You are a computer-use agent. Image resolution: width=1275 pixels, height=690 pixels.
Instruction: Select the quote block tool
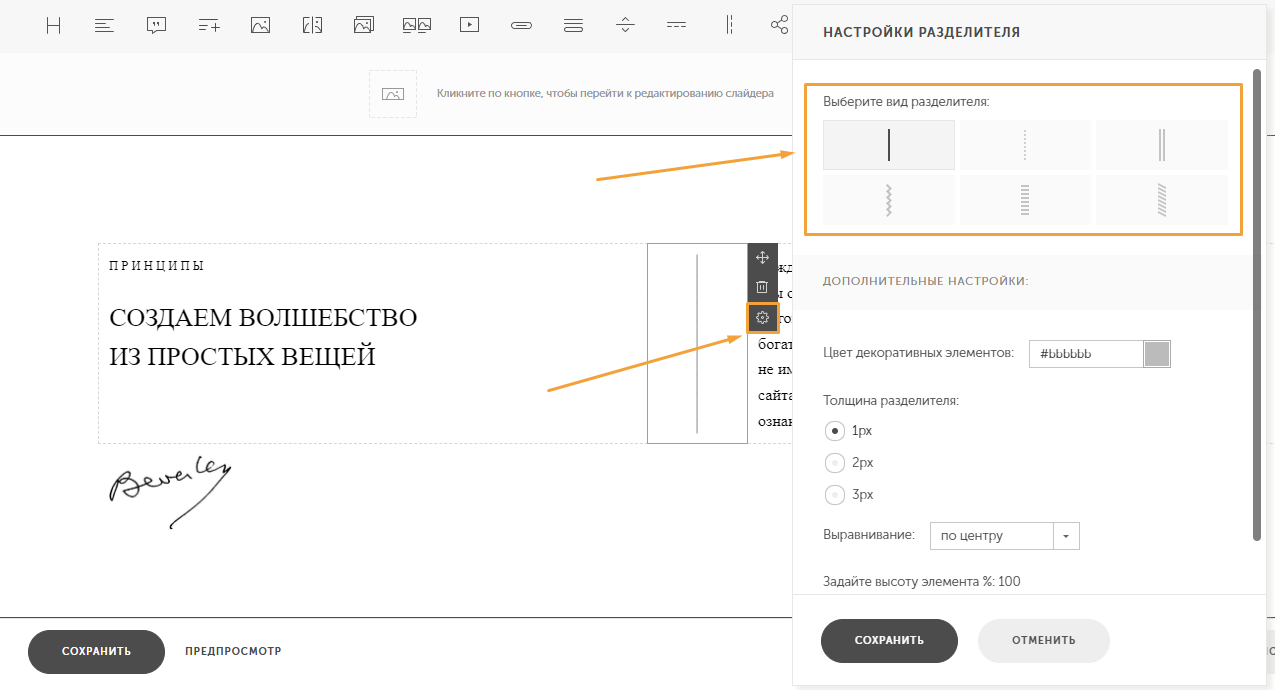click(x=156, y=26)
